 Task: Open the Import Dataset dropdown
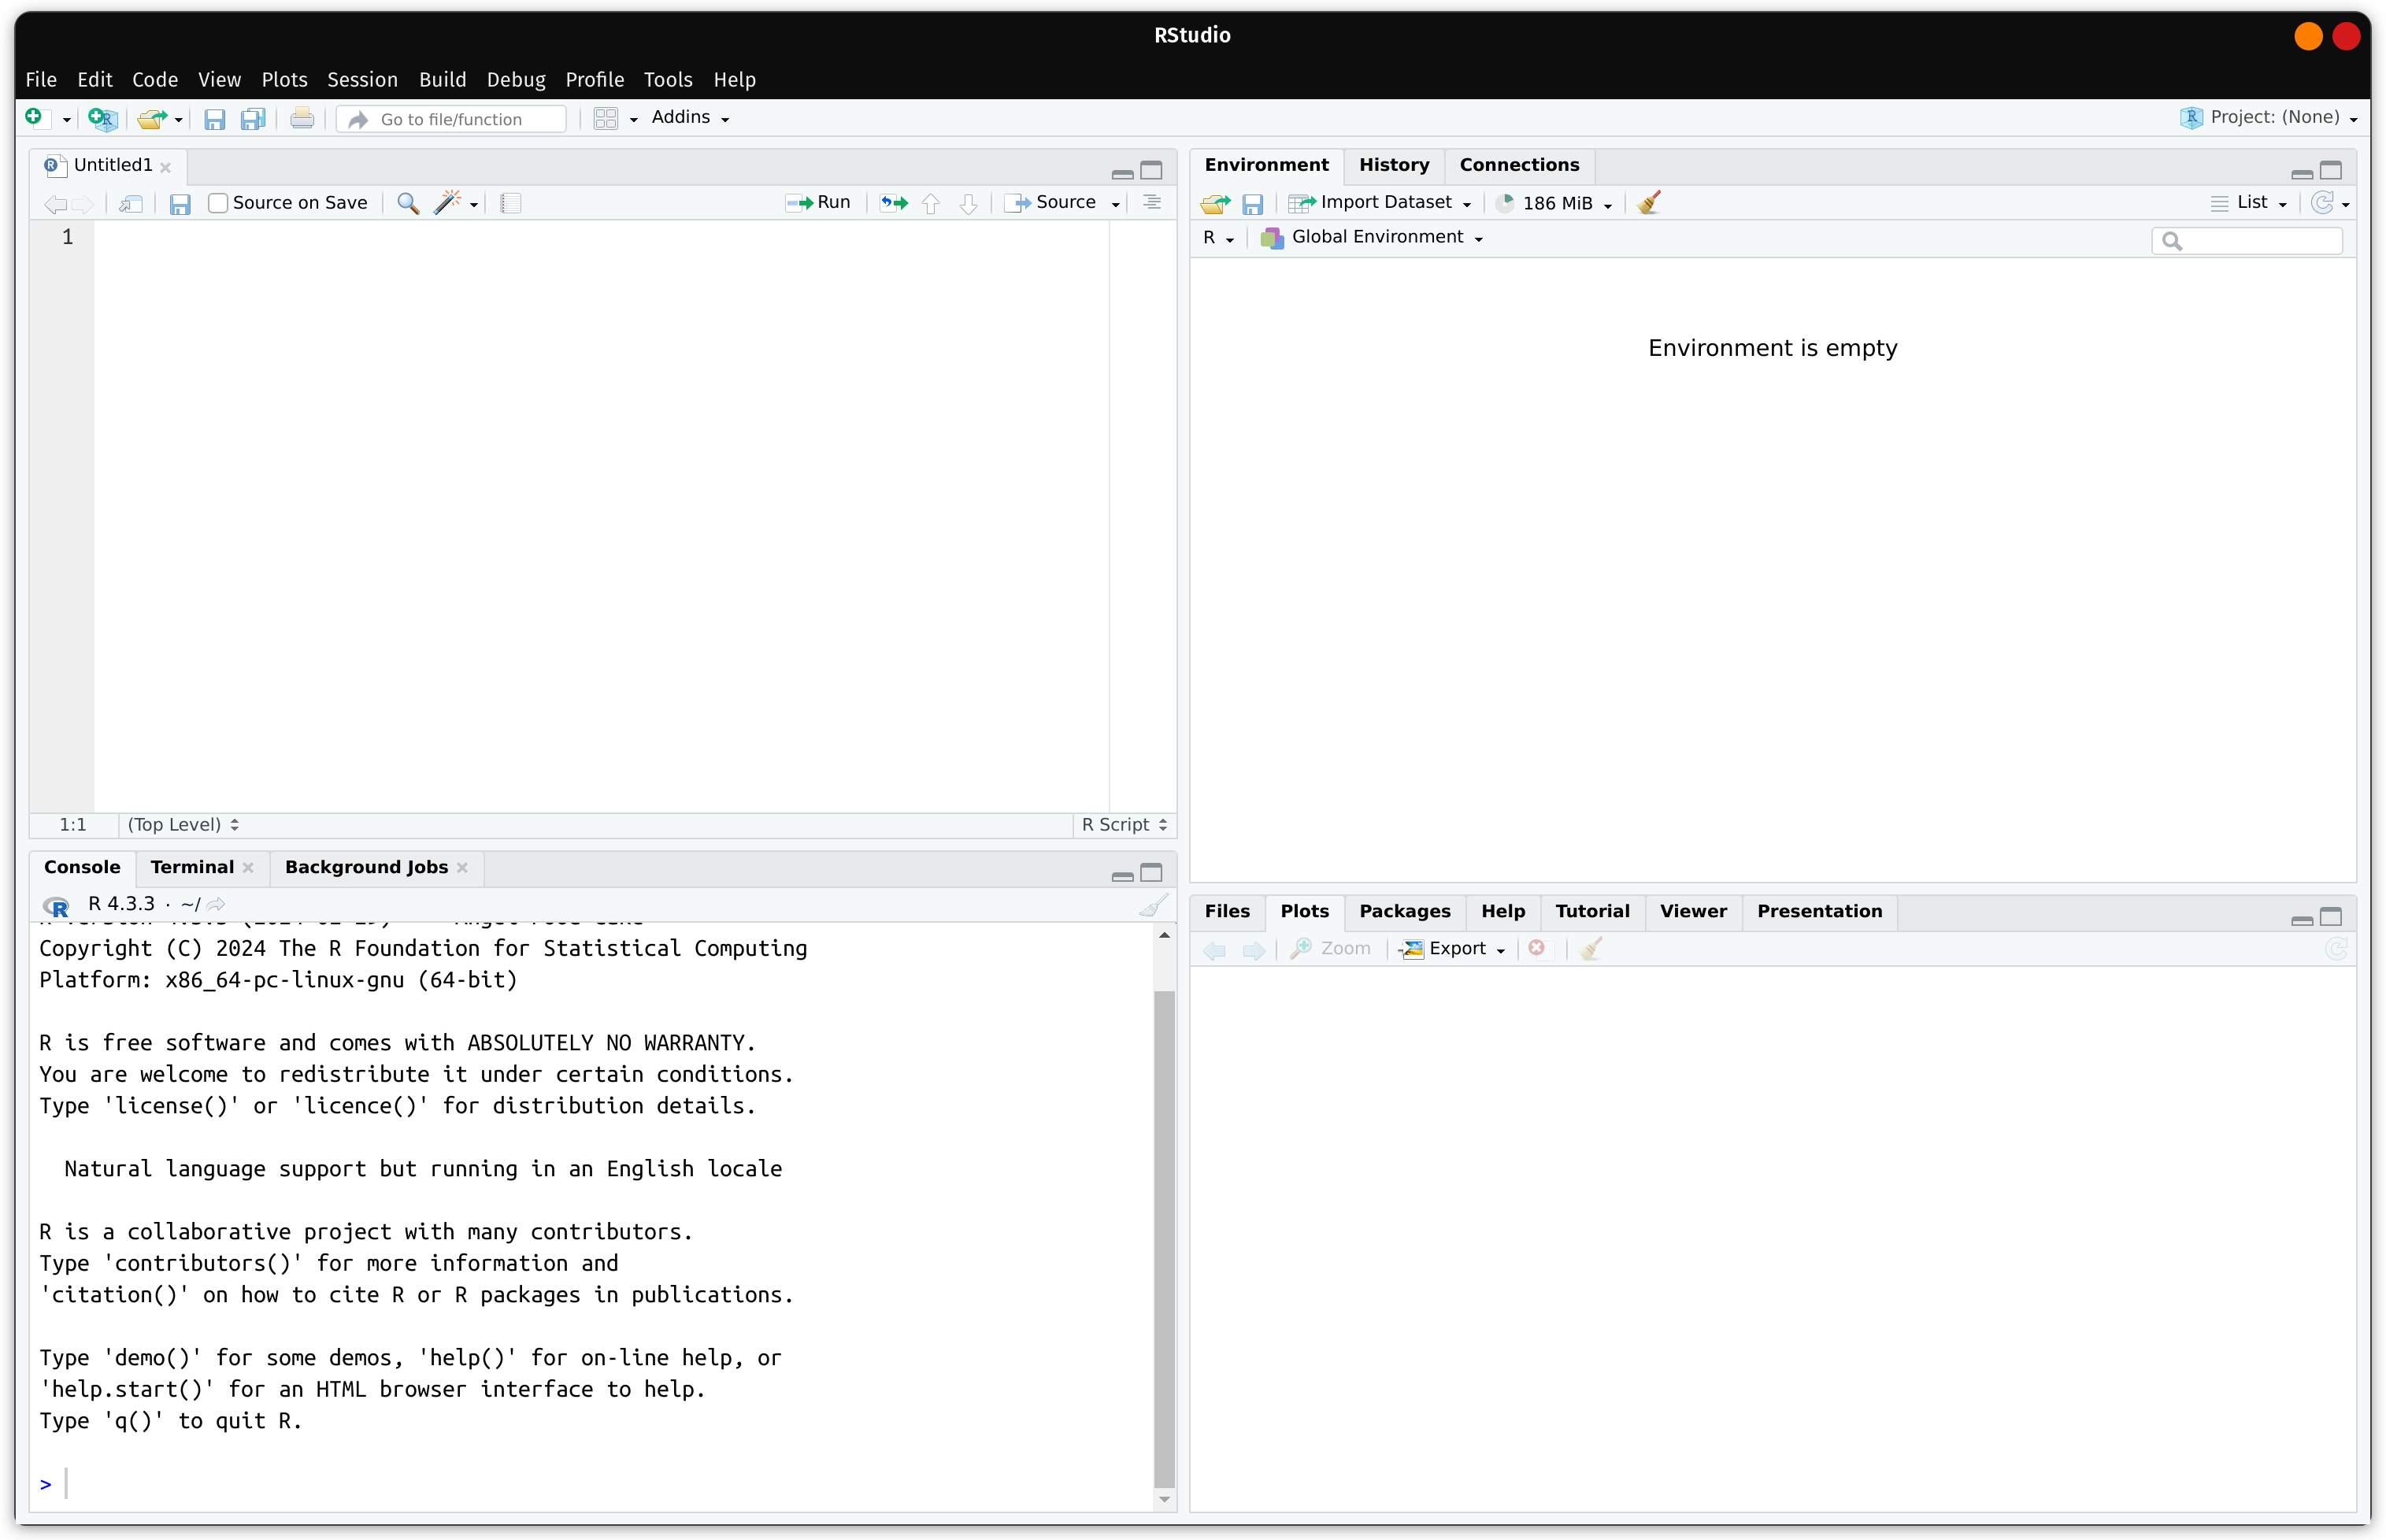pyautogui.click(x=1380, y=202)
